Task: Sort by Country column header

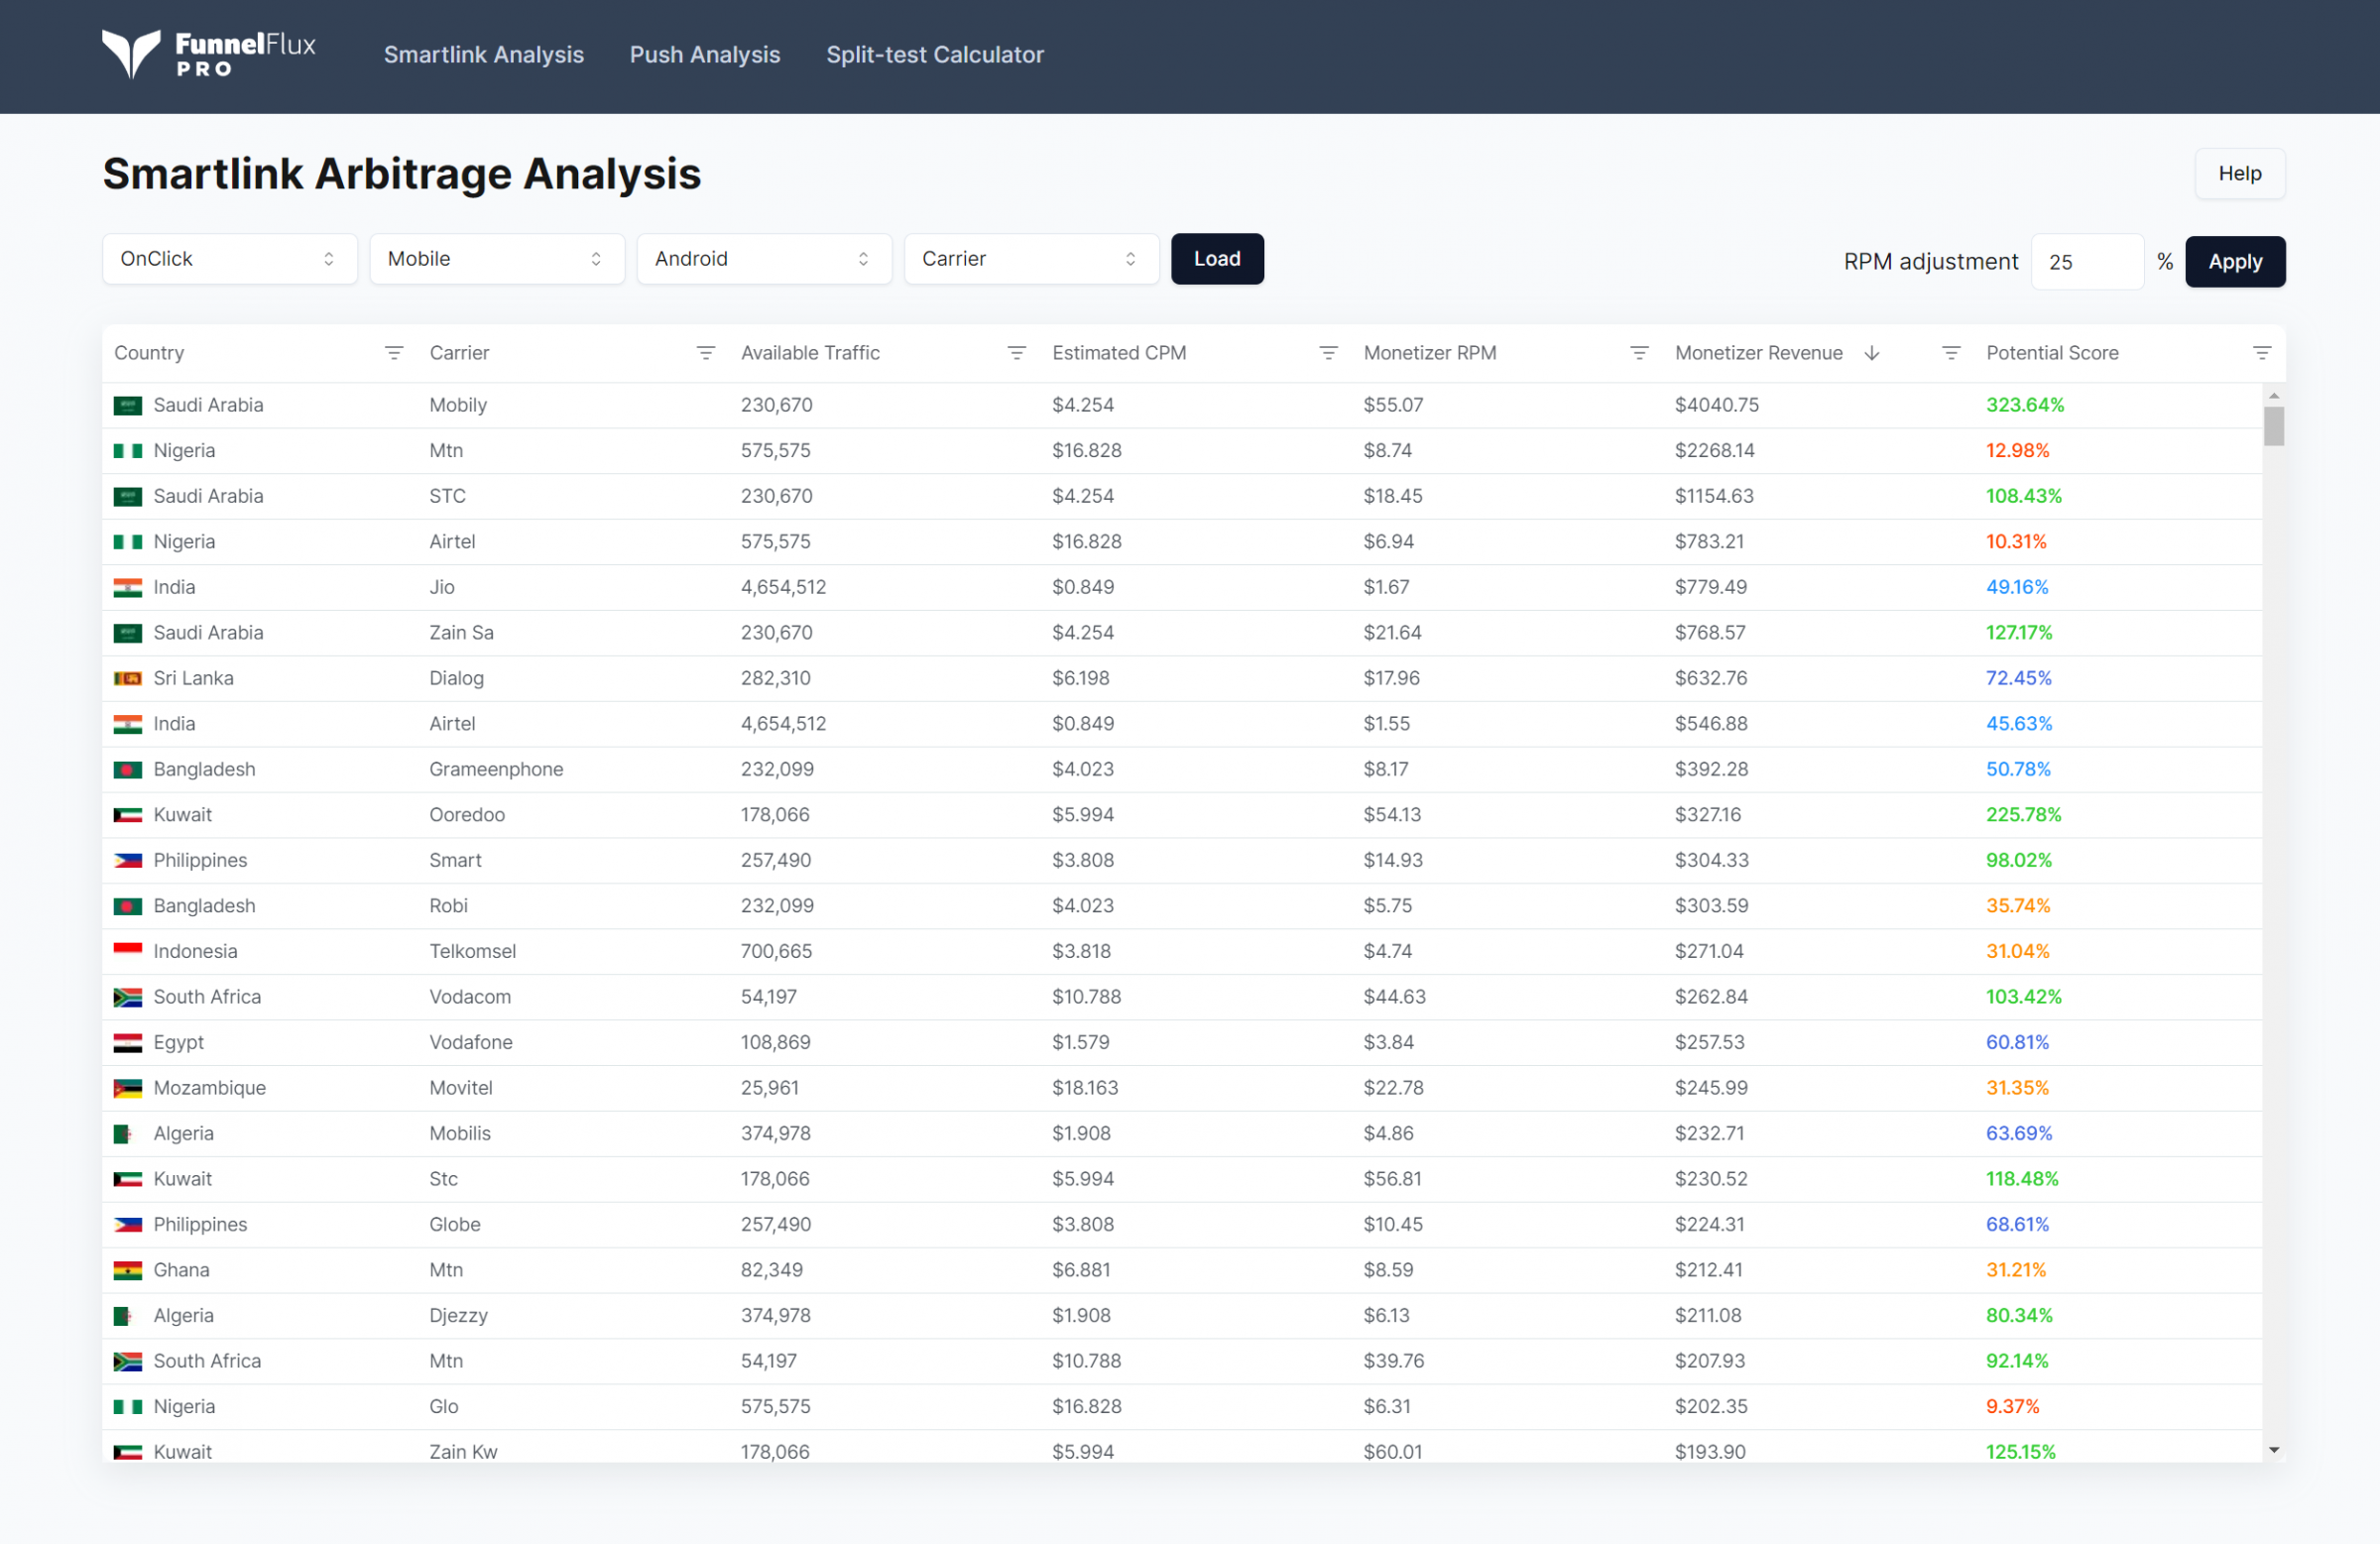Action: 149,353
